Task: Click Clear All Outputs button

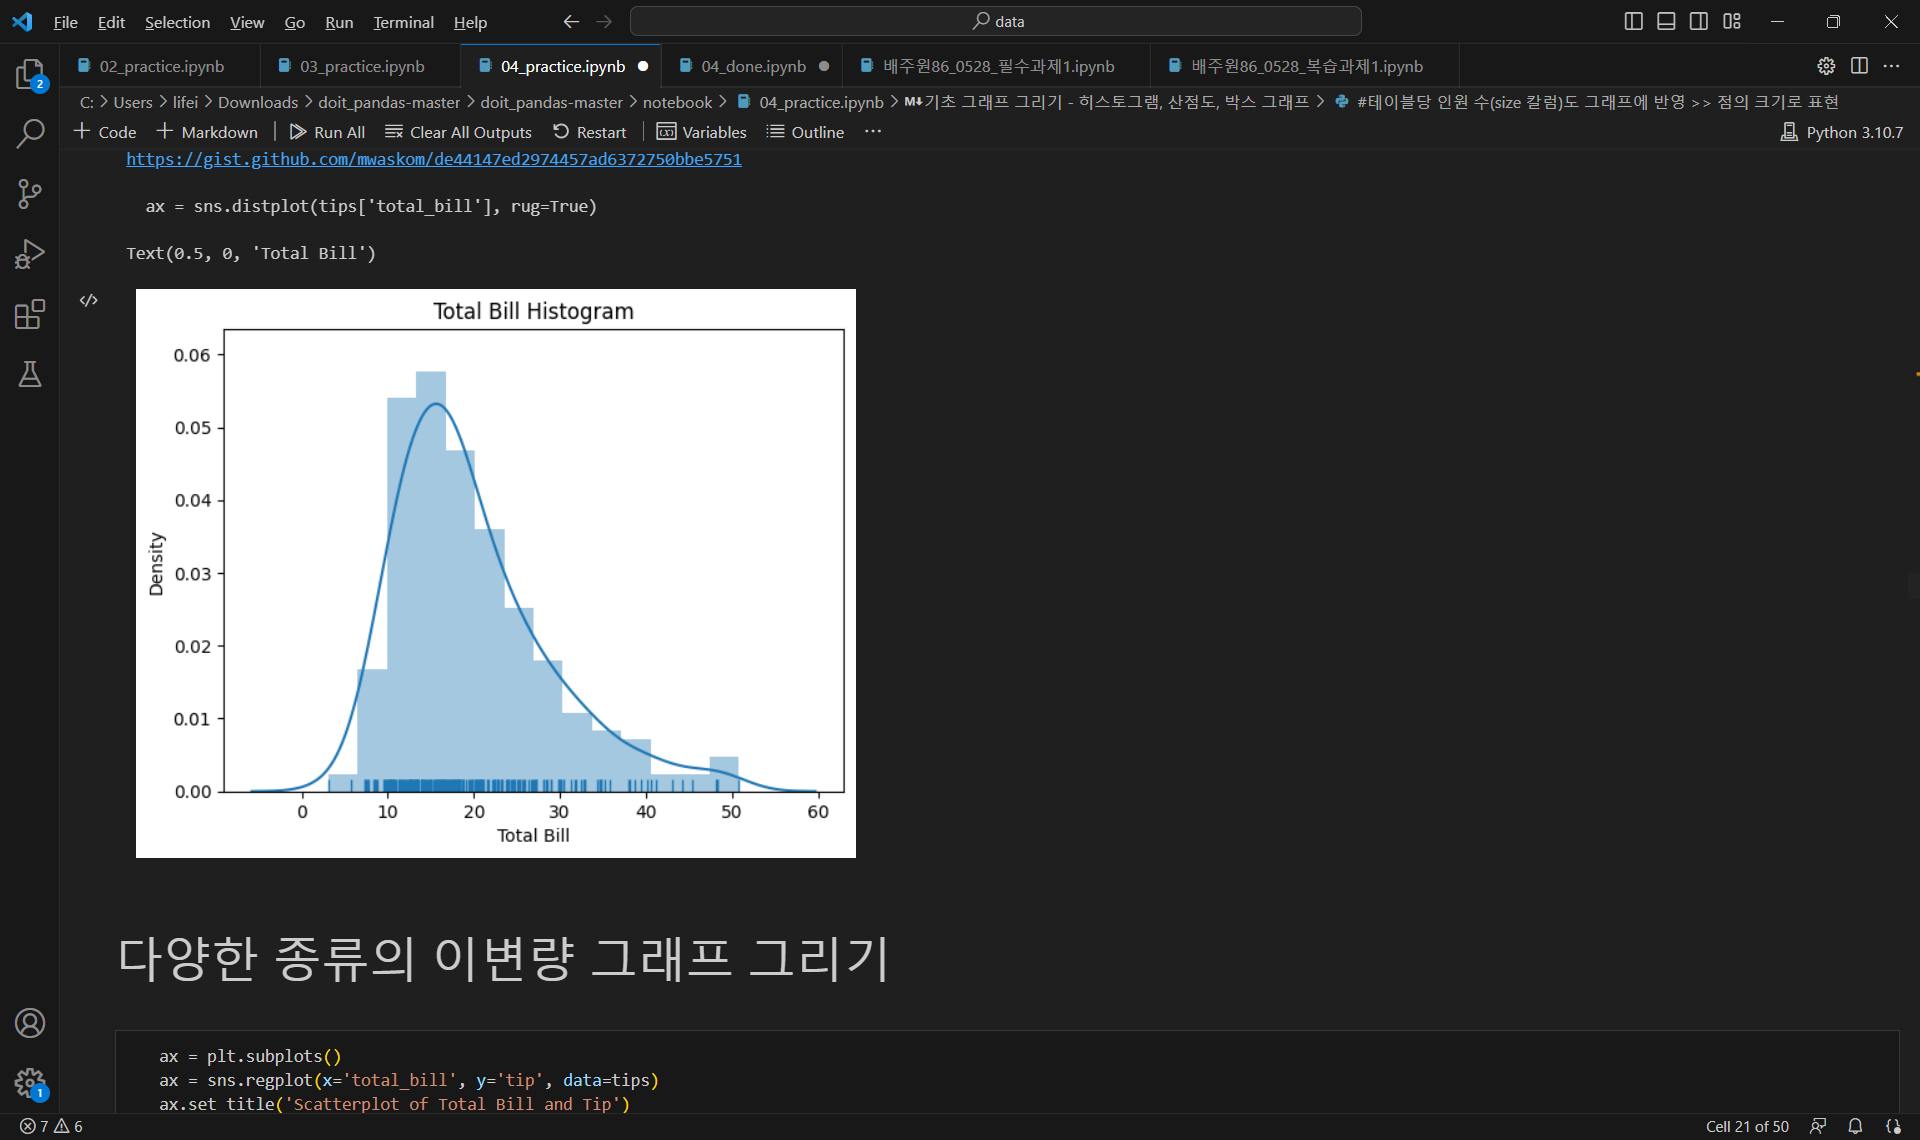Action: tap(459, 132)
